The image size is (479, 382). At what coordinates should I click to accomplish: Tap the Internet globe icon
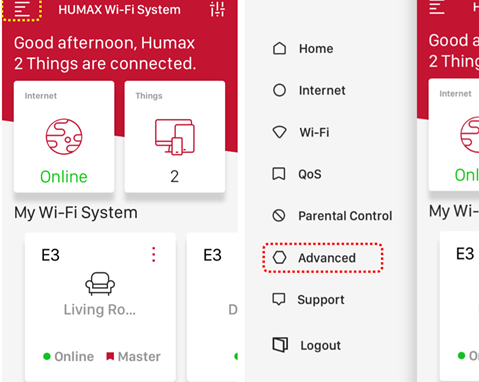pos(64,136)
